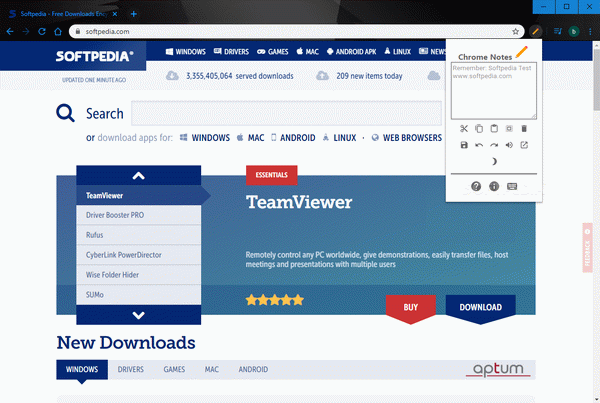
Task: Open the FEEDBACK side tab
Action: 587,248
